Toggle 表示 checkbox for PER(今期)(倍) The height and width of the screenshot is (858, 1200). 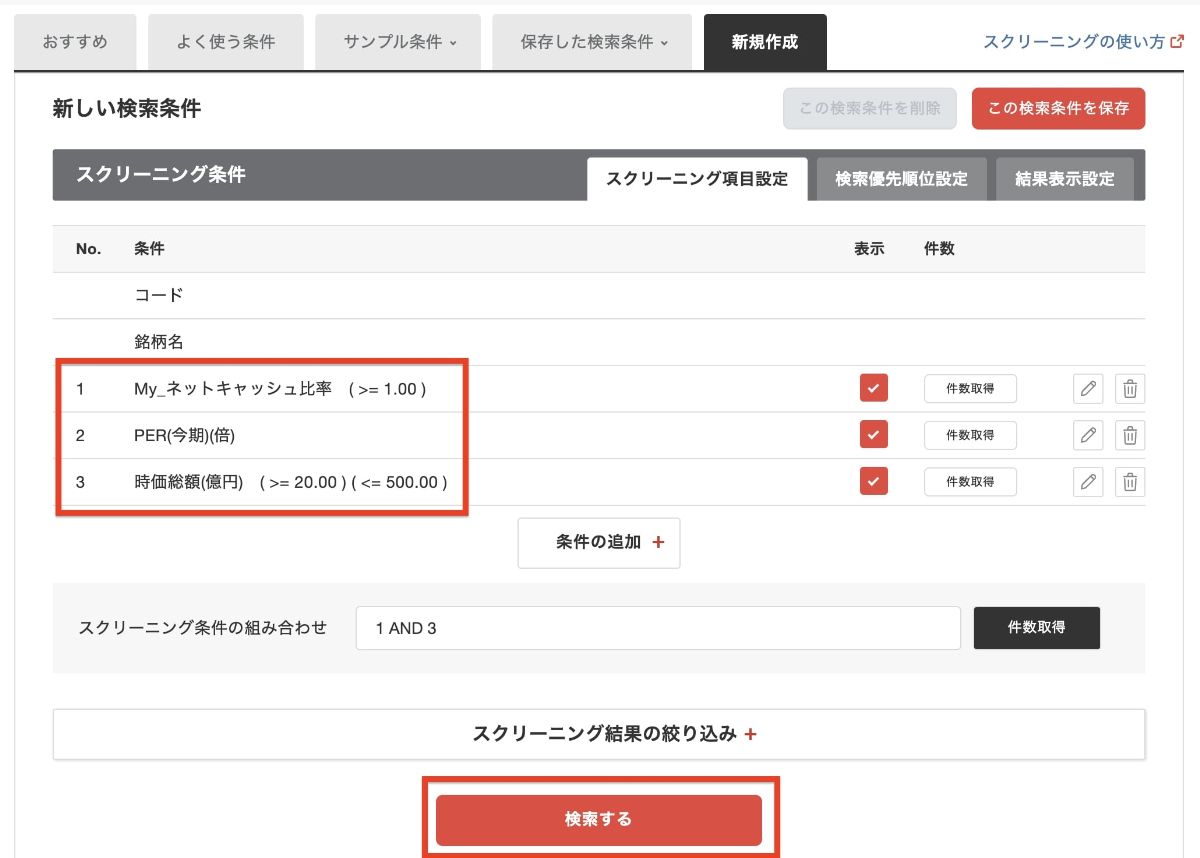[x=873, y=435]
